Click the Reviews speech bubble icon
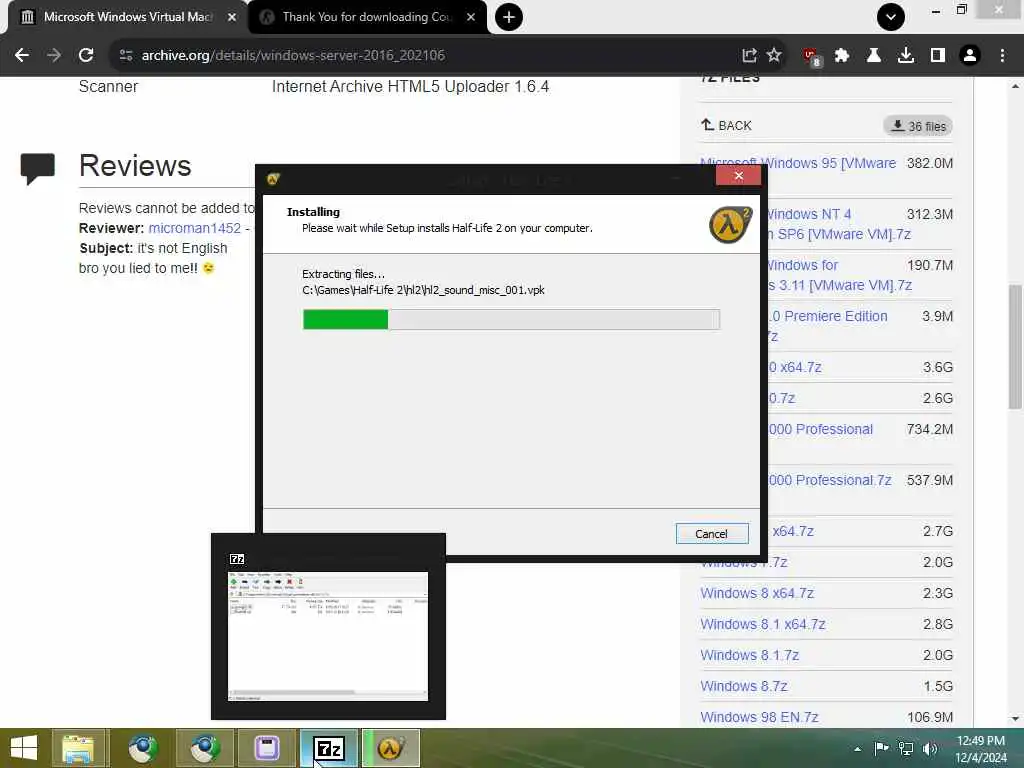Image resolution: width=1024 pixels, height=768 pixels. pos(38,168)
